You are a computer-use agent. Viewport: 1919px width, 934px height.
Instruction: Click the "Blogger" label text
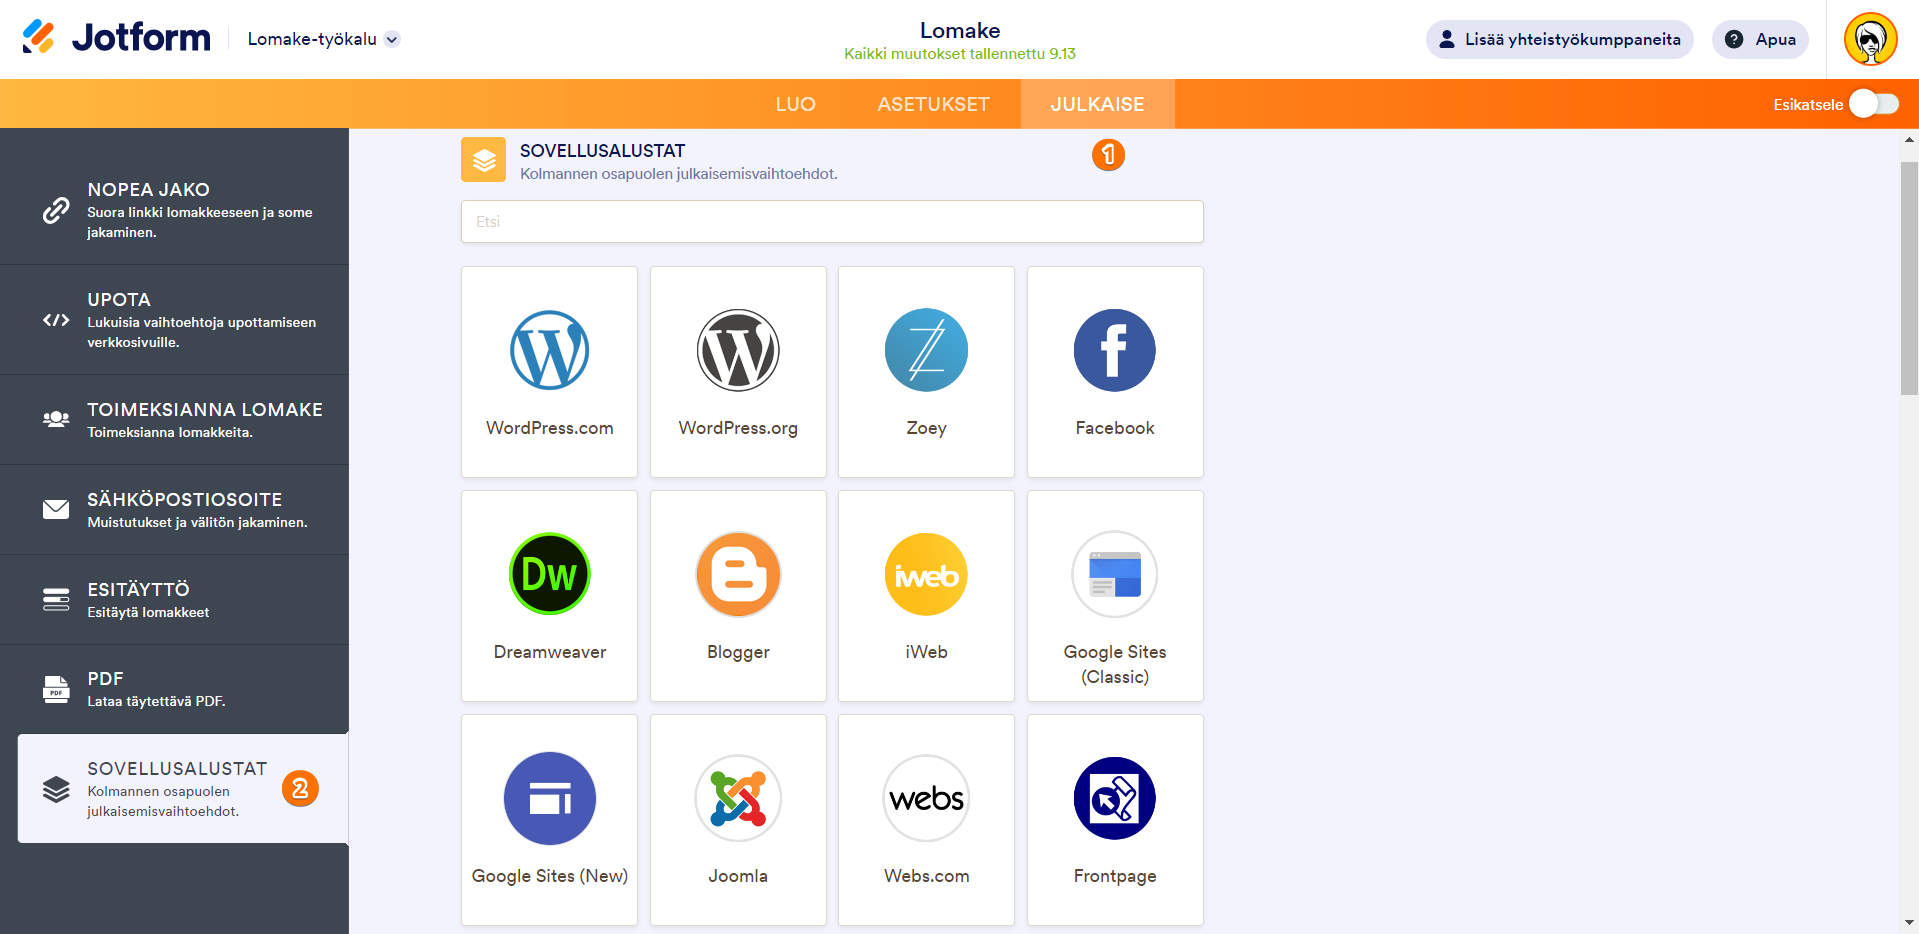[x=738, y=652]
